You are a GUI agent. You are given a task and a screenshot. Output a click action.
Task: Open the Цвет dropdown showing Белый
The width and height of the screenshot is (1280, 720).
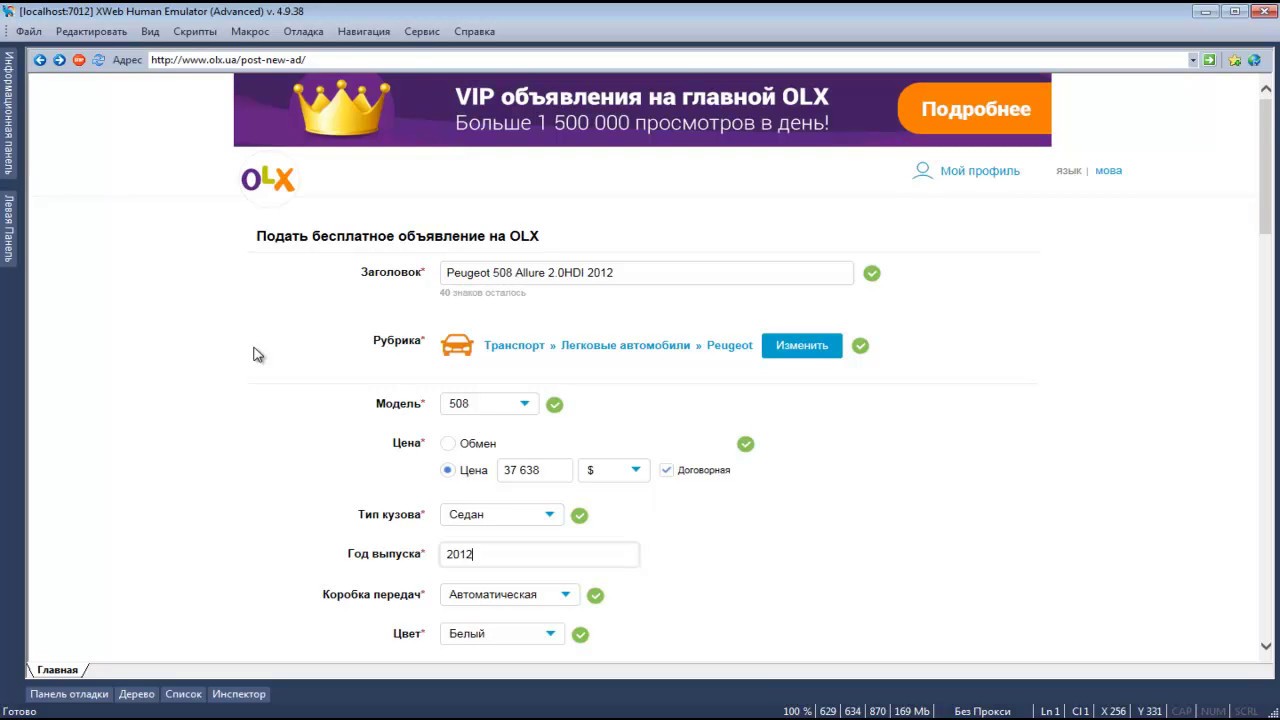(502, 634)
